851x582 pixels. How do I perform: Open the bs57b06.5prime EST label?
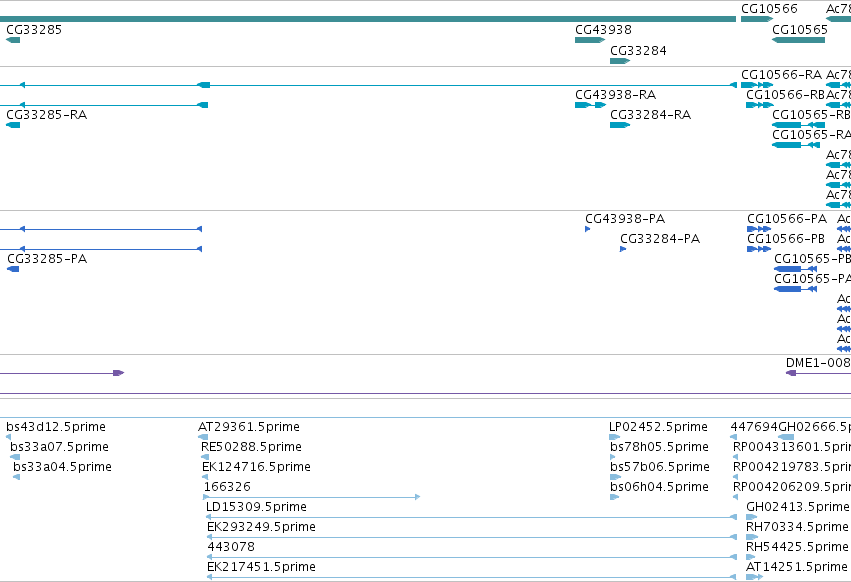coord(660,467)
